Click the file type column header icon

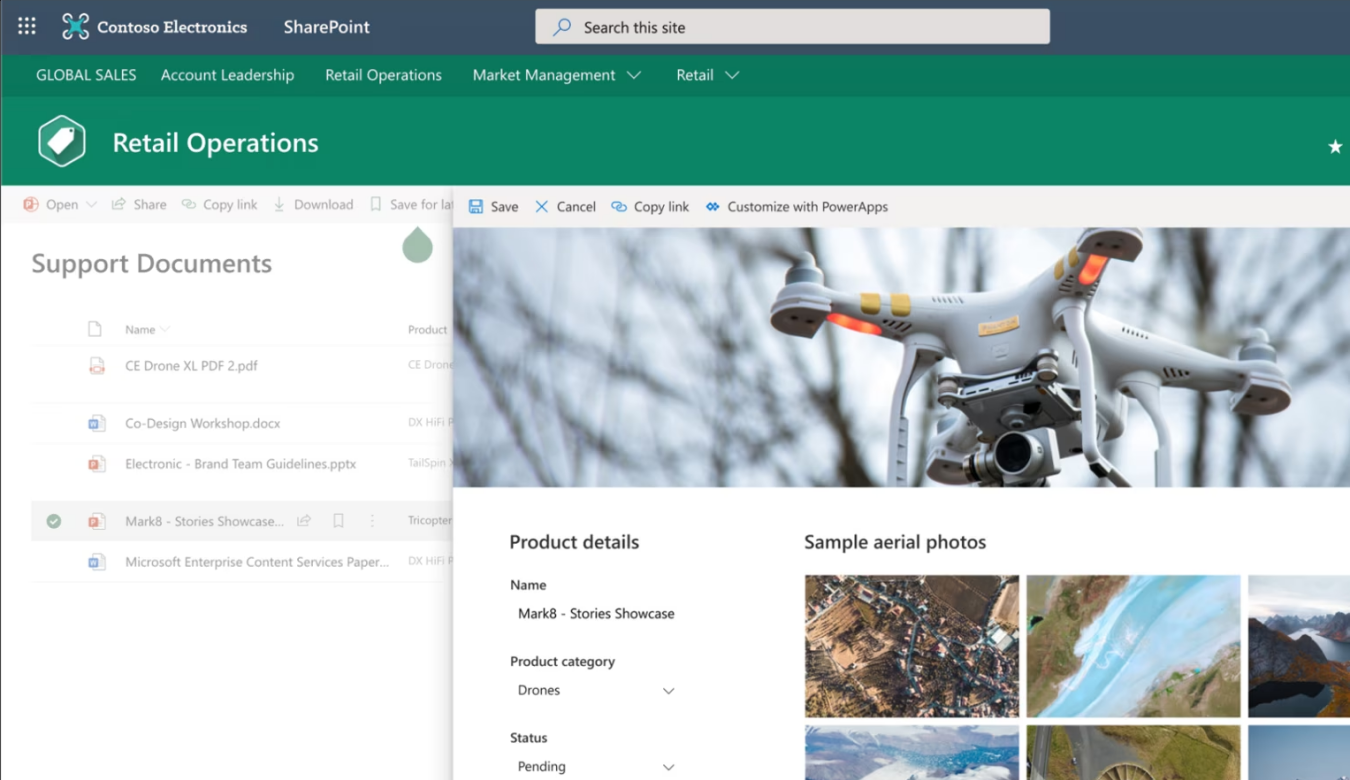pos(95,329)
